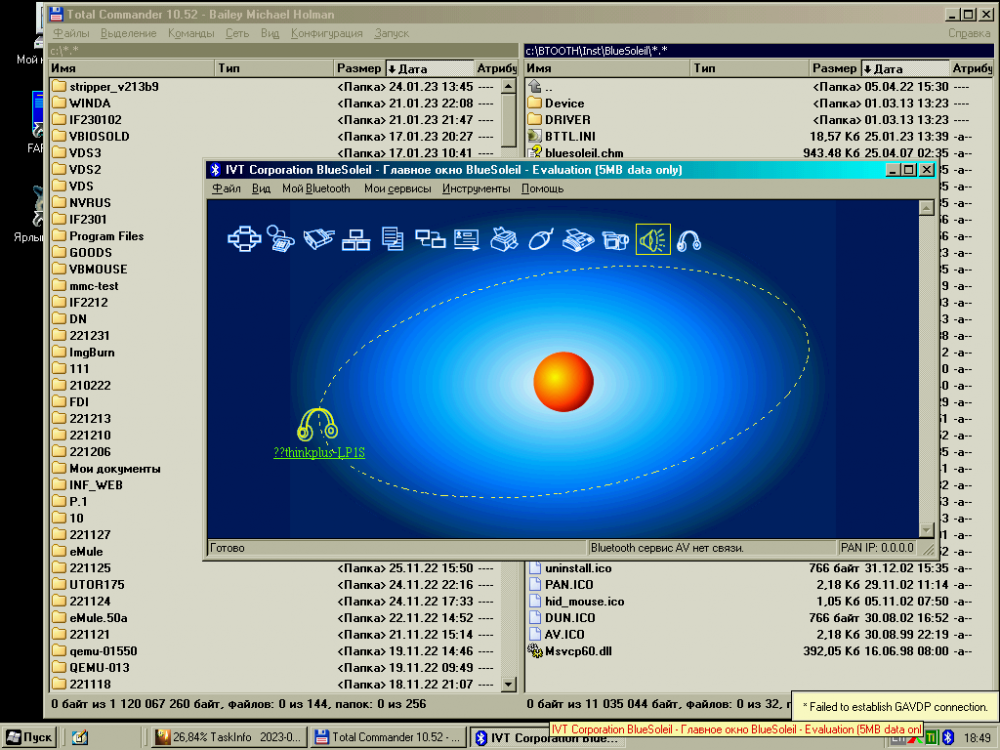Switch to Total Commander taskbar button
Viewport: 1000px width, 750px height.
[388, 737]
